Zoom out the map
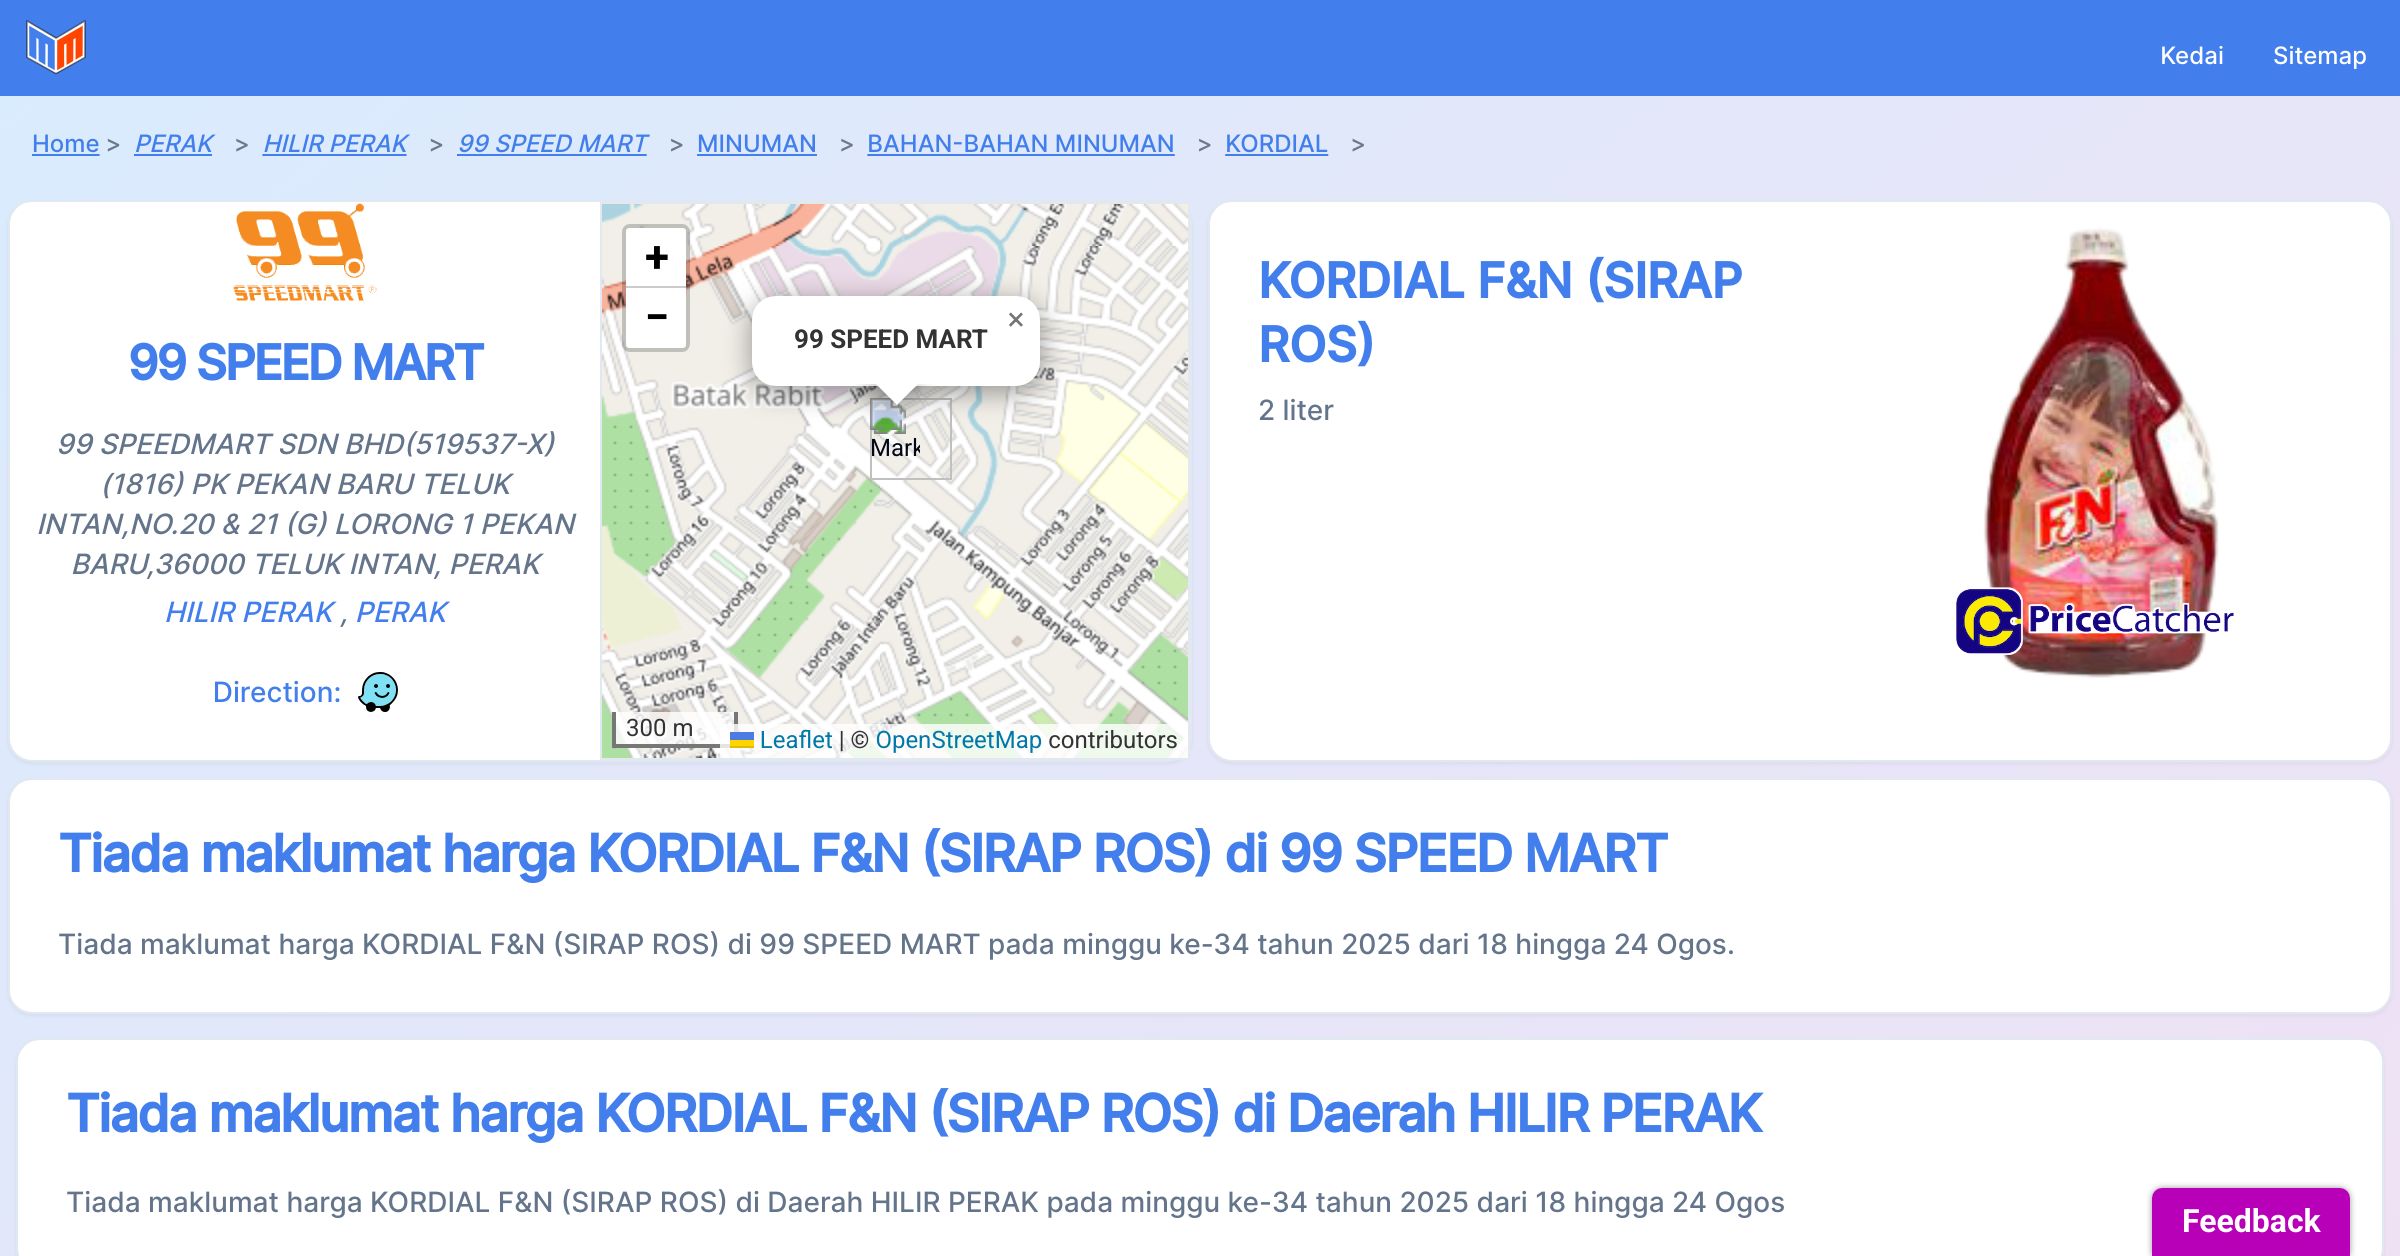Screen dimensions: 2400x1256 (x=656, y=318)
